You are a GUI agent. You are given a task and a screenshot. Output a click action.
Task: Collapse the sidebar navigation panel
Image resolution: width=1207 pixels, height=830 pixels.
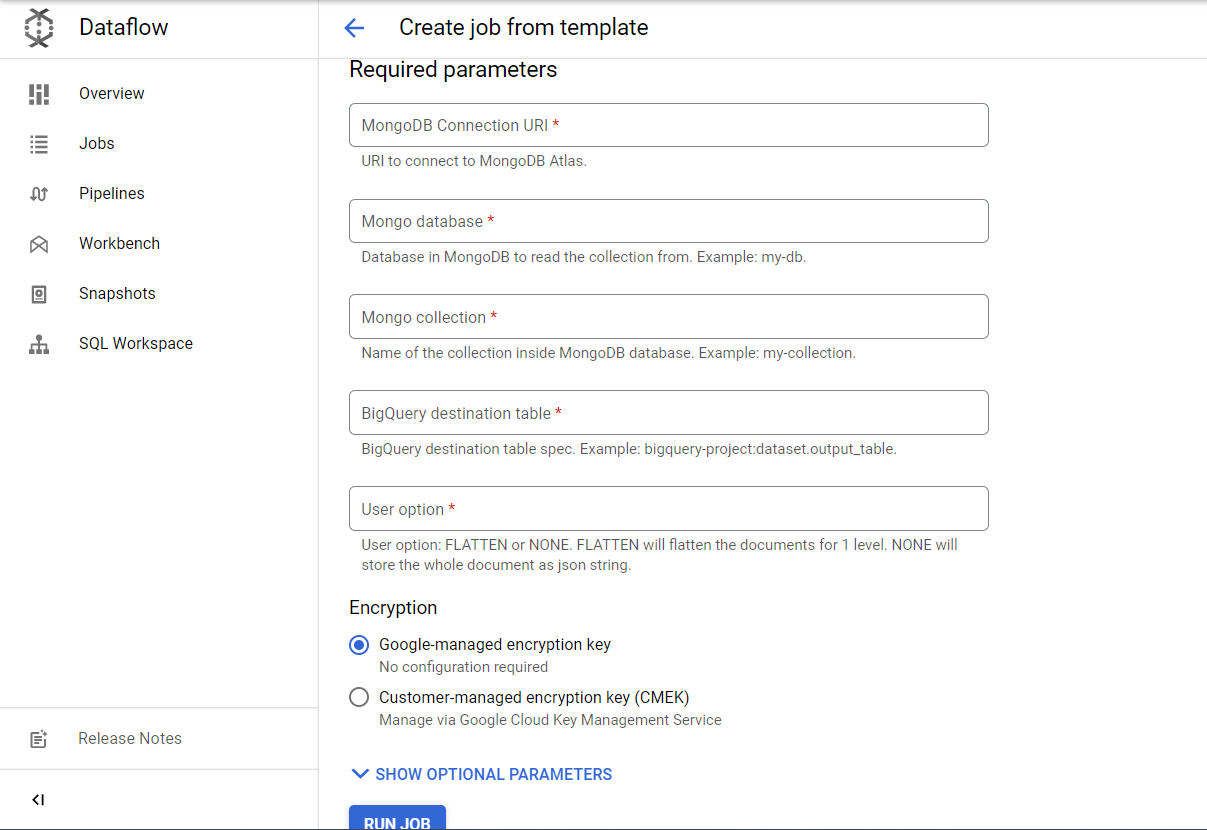[x=38, y=800]
